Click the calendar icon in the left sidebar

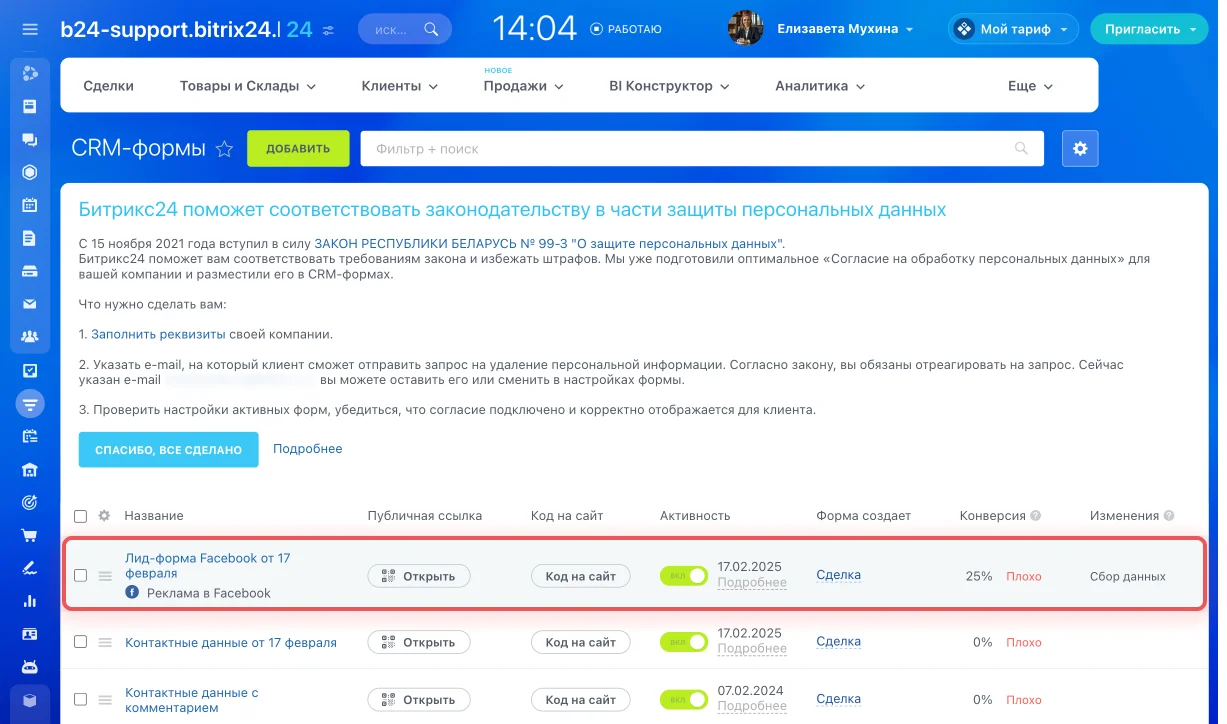pyautogui.click(x=30, y=205)
